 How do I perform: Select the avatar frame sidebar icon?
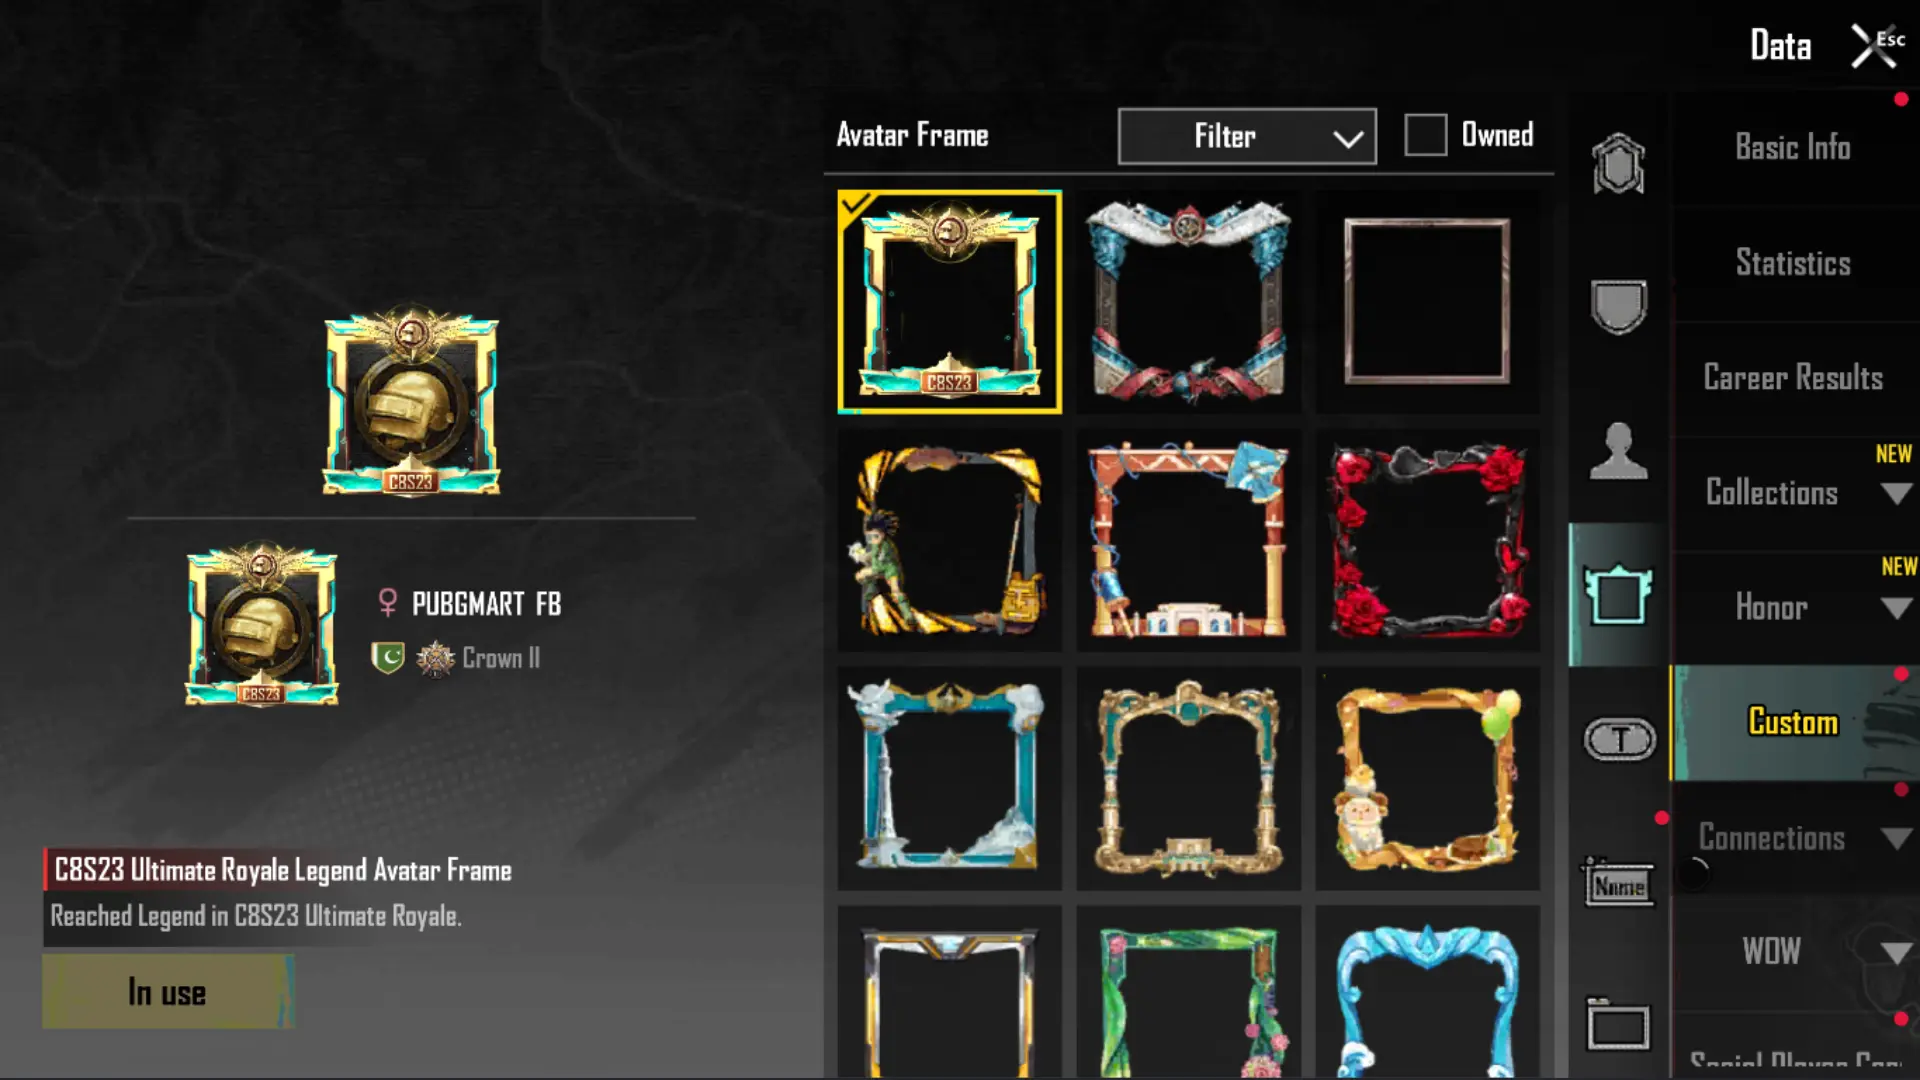tap(1618, 595)
